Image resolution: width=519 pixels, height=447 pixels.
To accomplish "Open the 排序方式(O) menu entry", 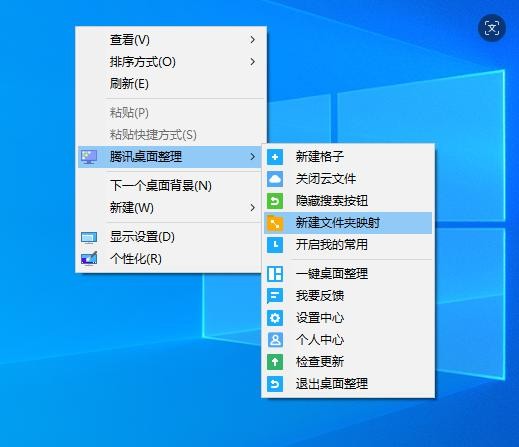I will (171, 62).
